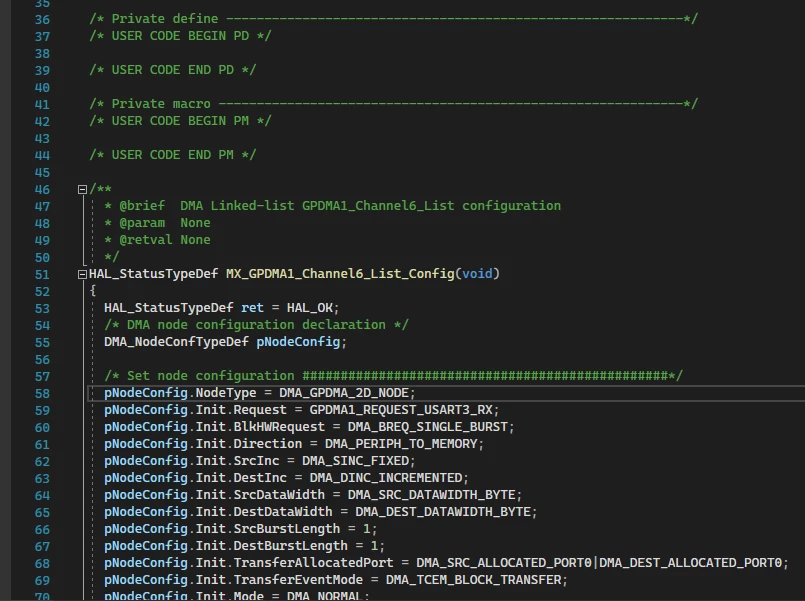Click 'DestBurstLength' on line 67

(290, 546)
